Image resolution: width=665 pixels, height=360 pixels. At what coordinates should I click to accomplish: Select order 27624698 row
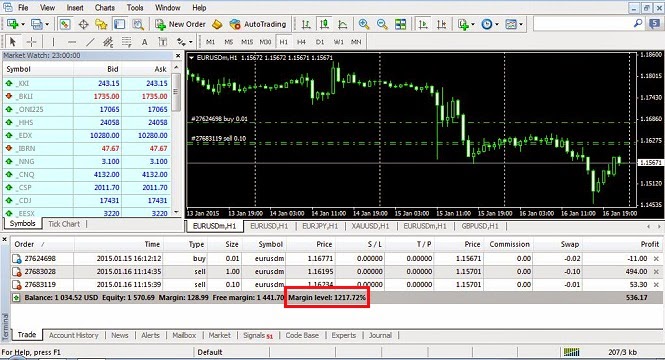(x=337, y=258)
